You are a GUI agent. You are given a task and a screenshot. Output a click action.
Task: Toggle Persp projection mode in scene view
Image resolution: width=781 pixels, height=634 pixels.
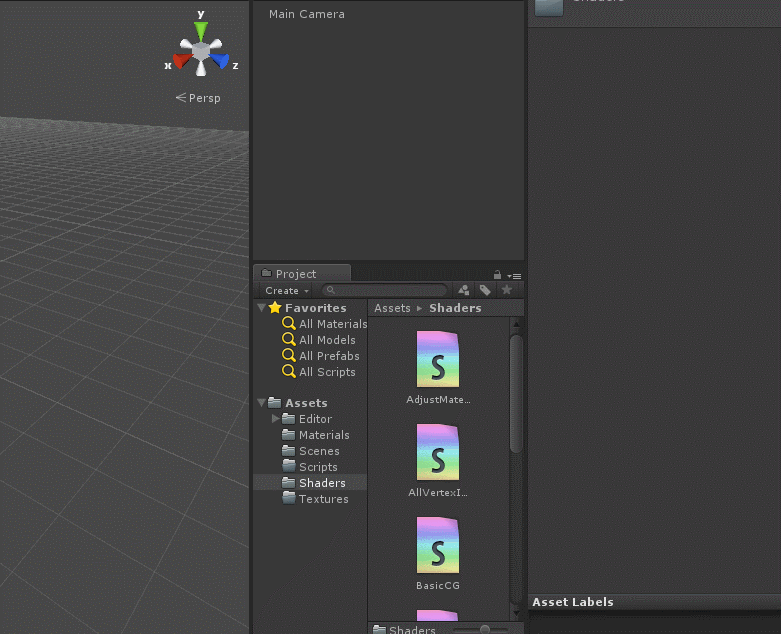198,98
